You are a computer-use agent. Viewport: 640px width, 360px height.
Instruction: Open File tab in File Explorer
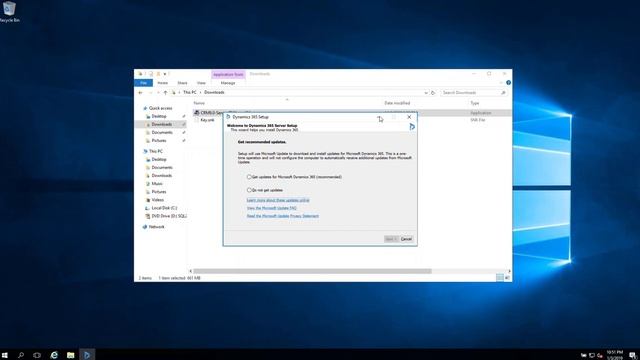(144, 83)
